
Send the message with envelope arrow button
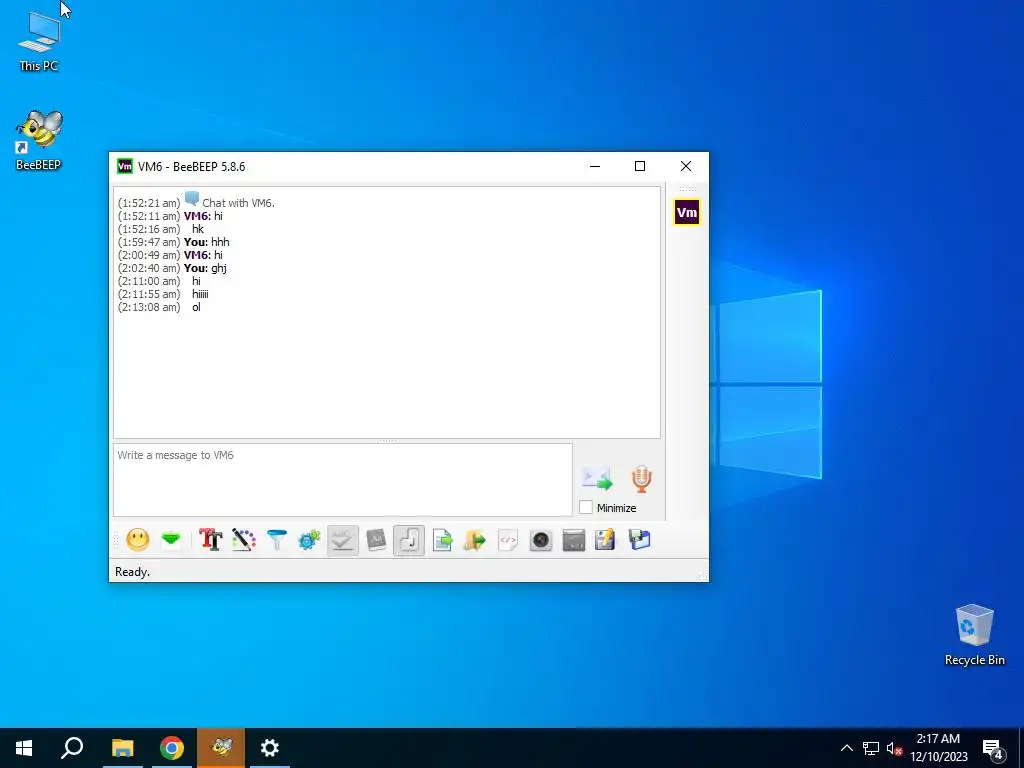[597, 479]
